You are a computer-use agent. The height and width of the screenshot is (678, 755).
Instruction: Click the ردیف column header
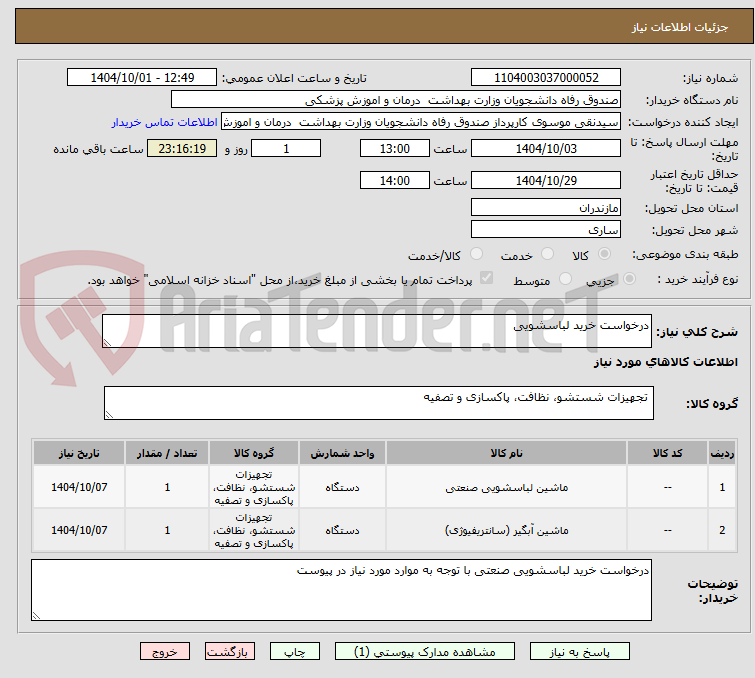point(722,453)
